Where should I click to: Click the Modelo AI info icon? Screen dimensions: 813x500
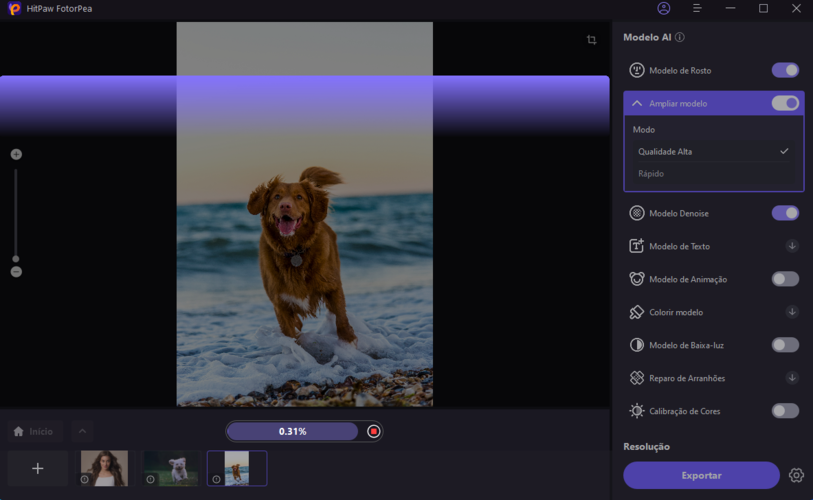[x=680, y=38]
